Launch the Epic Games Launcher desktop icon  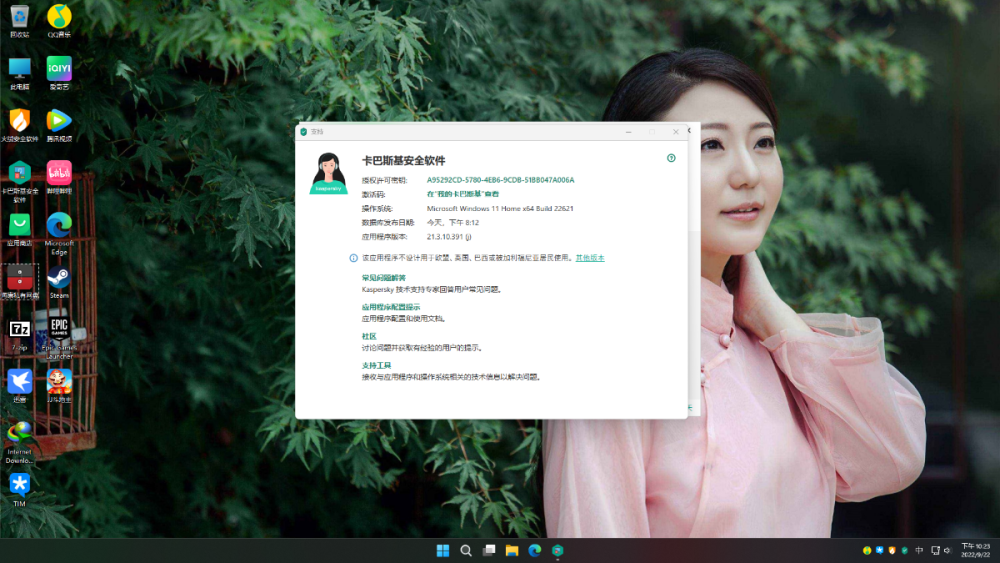coord(59,339)
